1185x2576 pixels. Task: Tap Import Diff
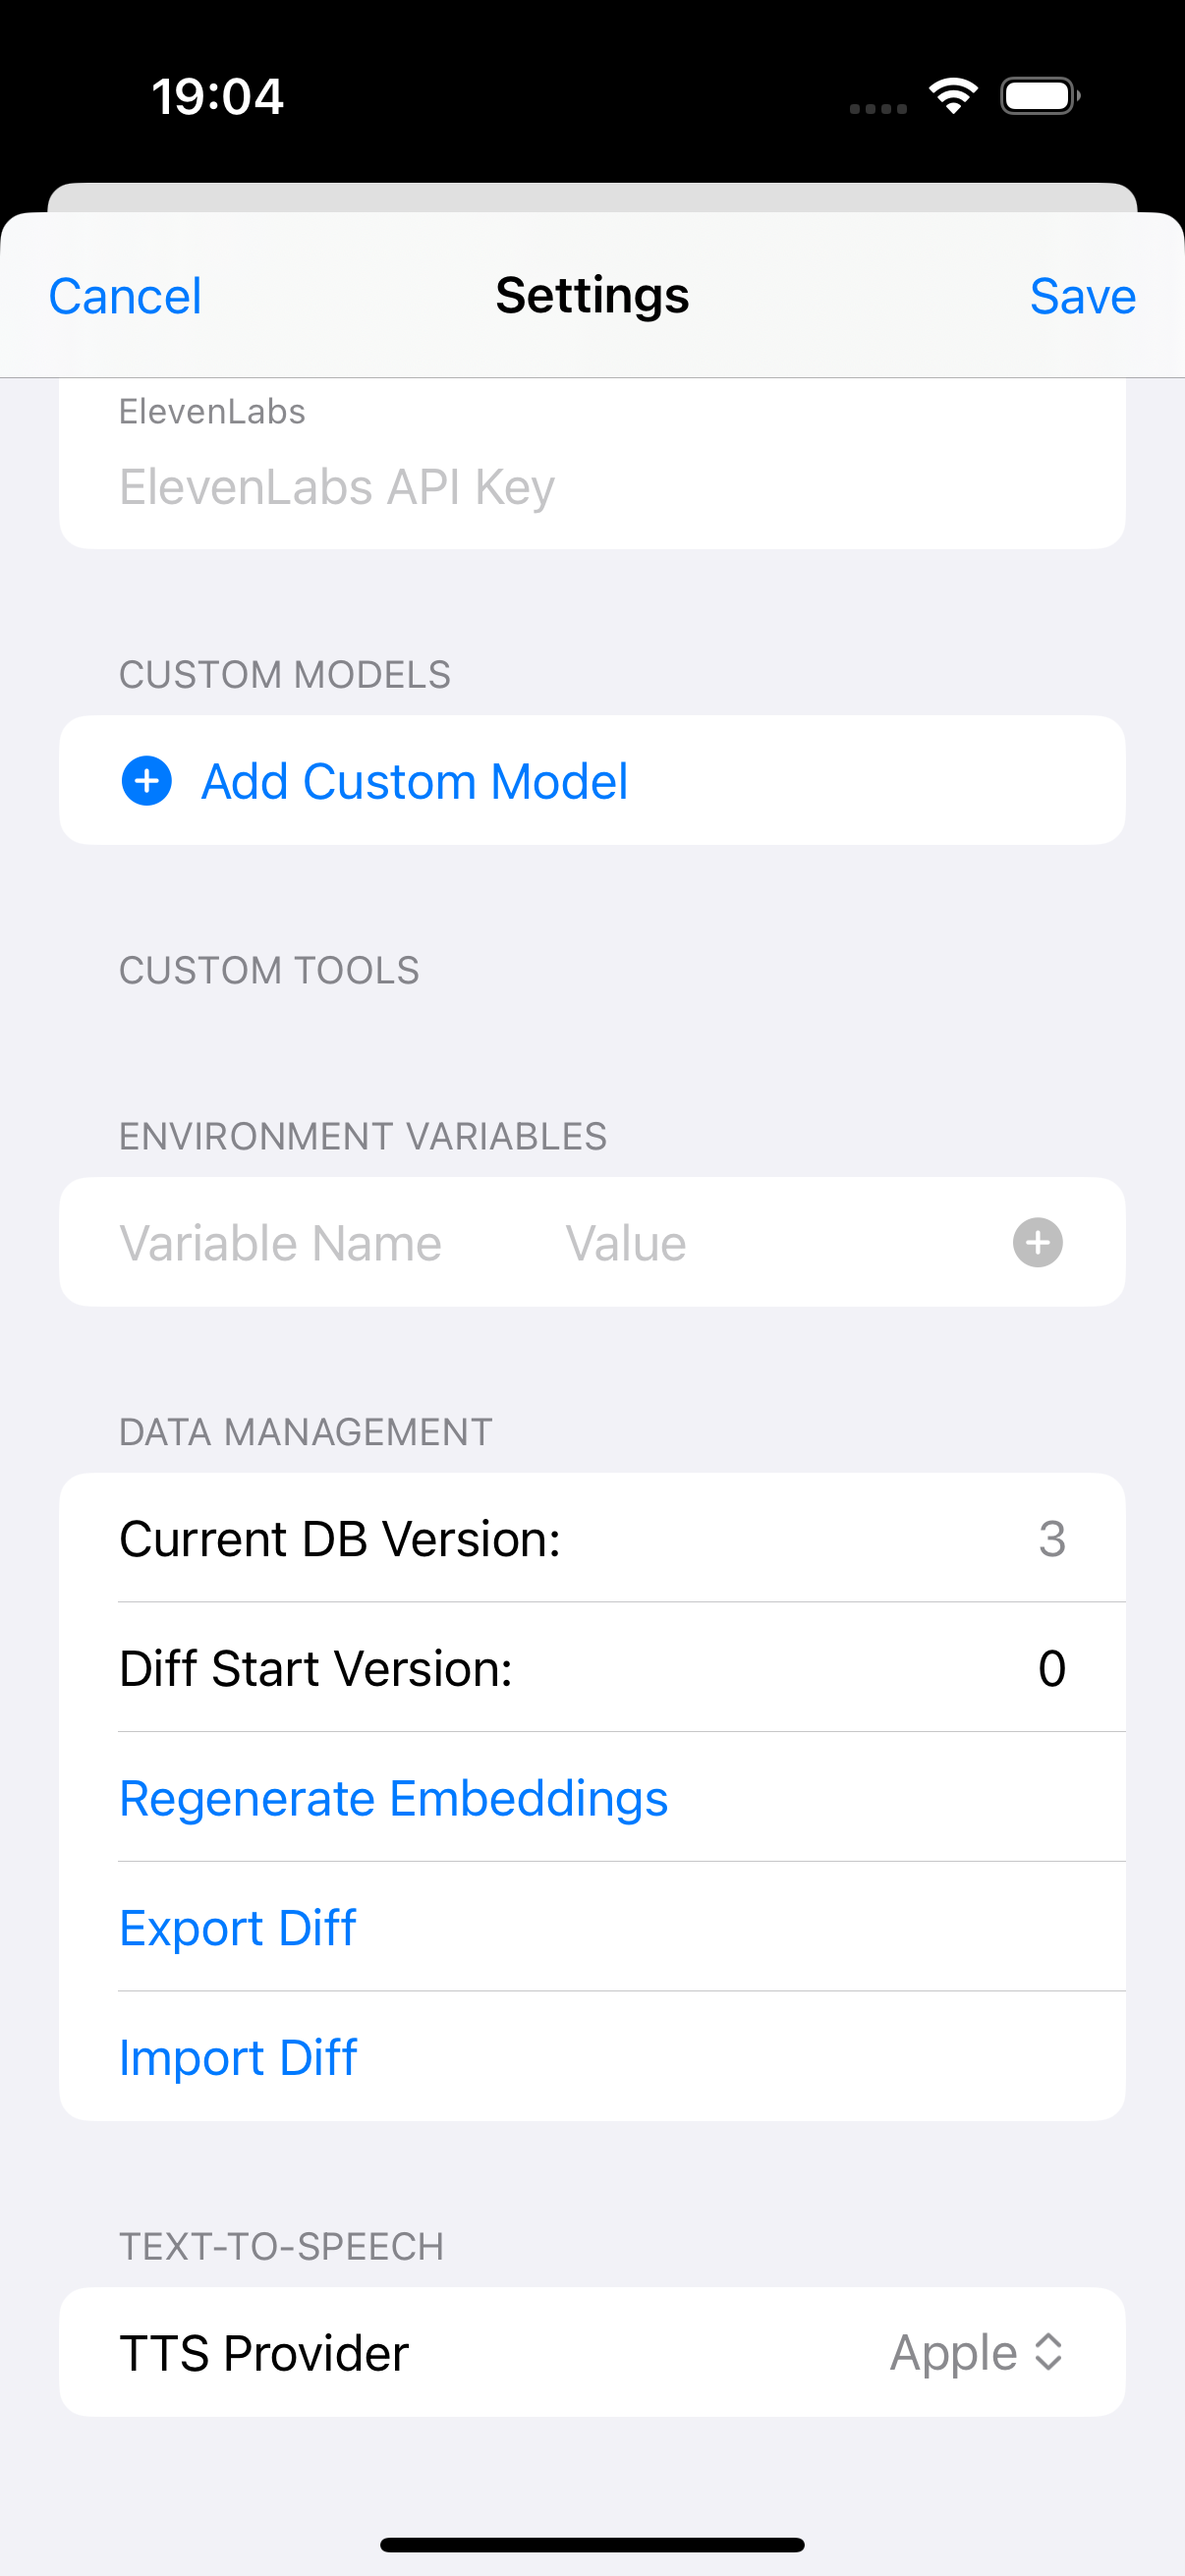point(237,2057)
